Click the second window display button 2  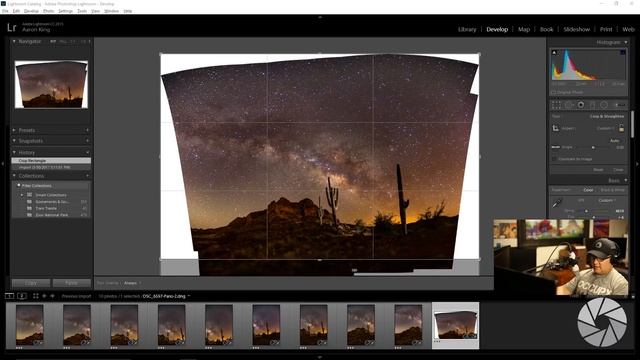tap(22, 296)
